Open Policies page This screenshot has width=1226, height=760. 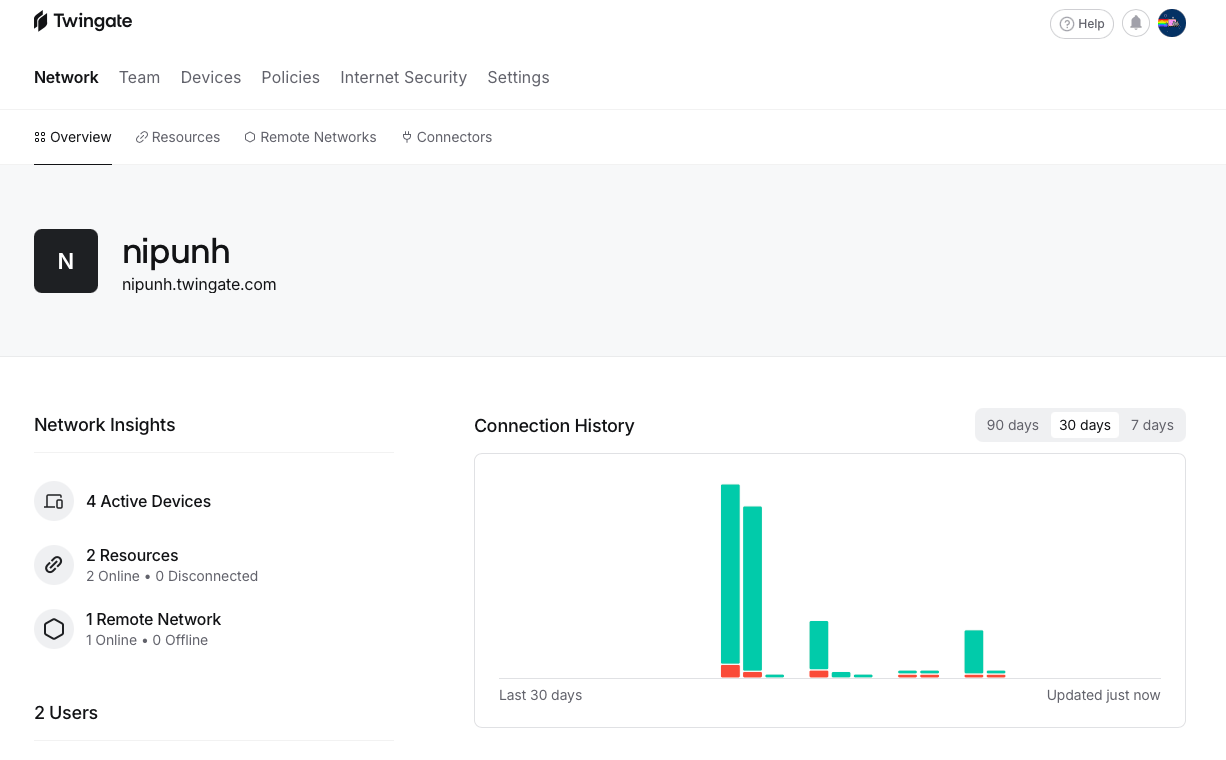(x=290, y=77)
